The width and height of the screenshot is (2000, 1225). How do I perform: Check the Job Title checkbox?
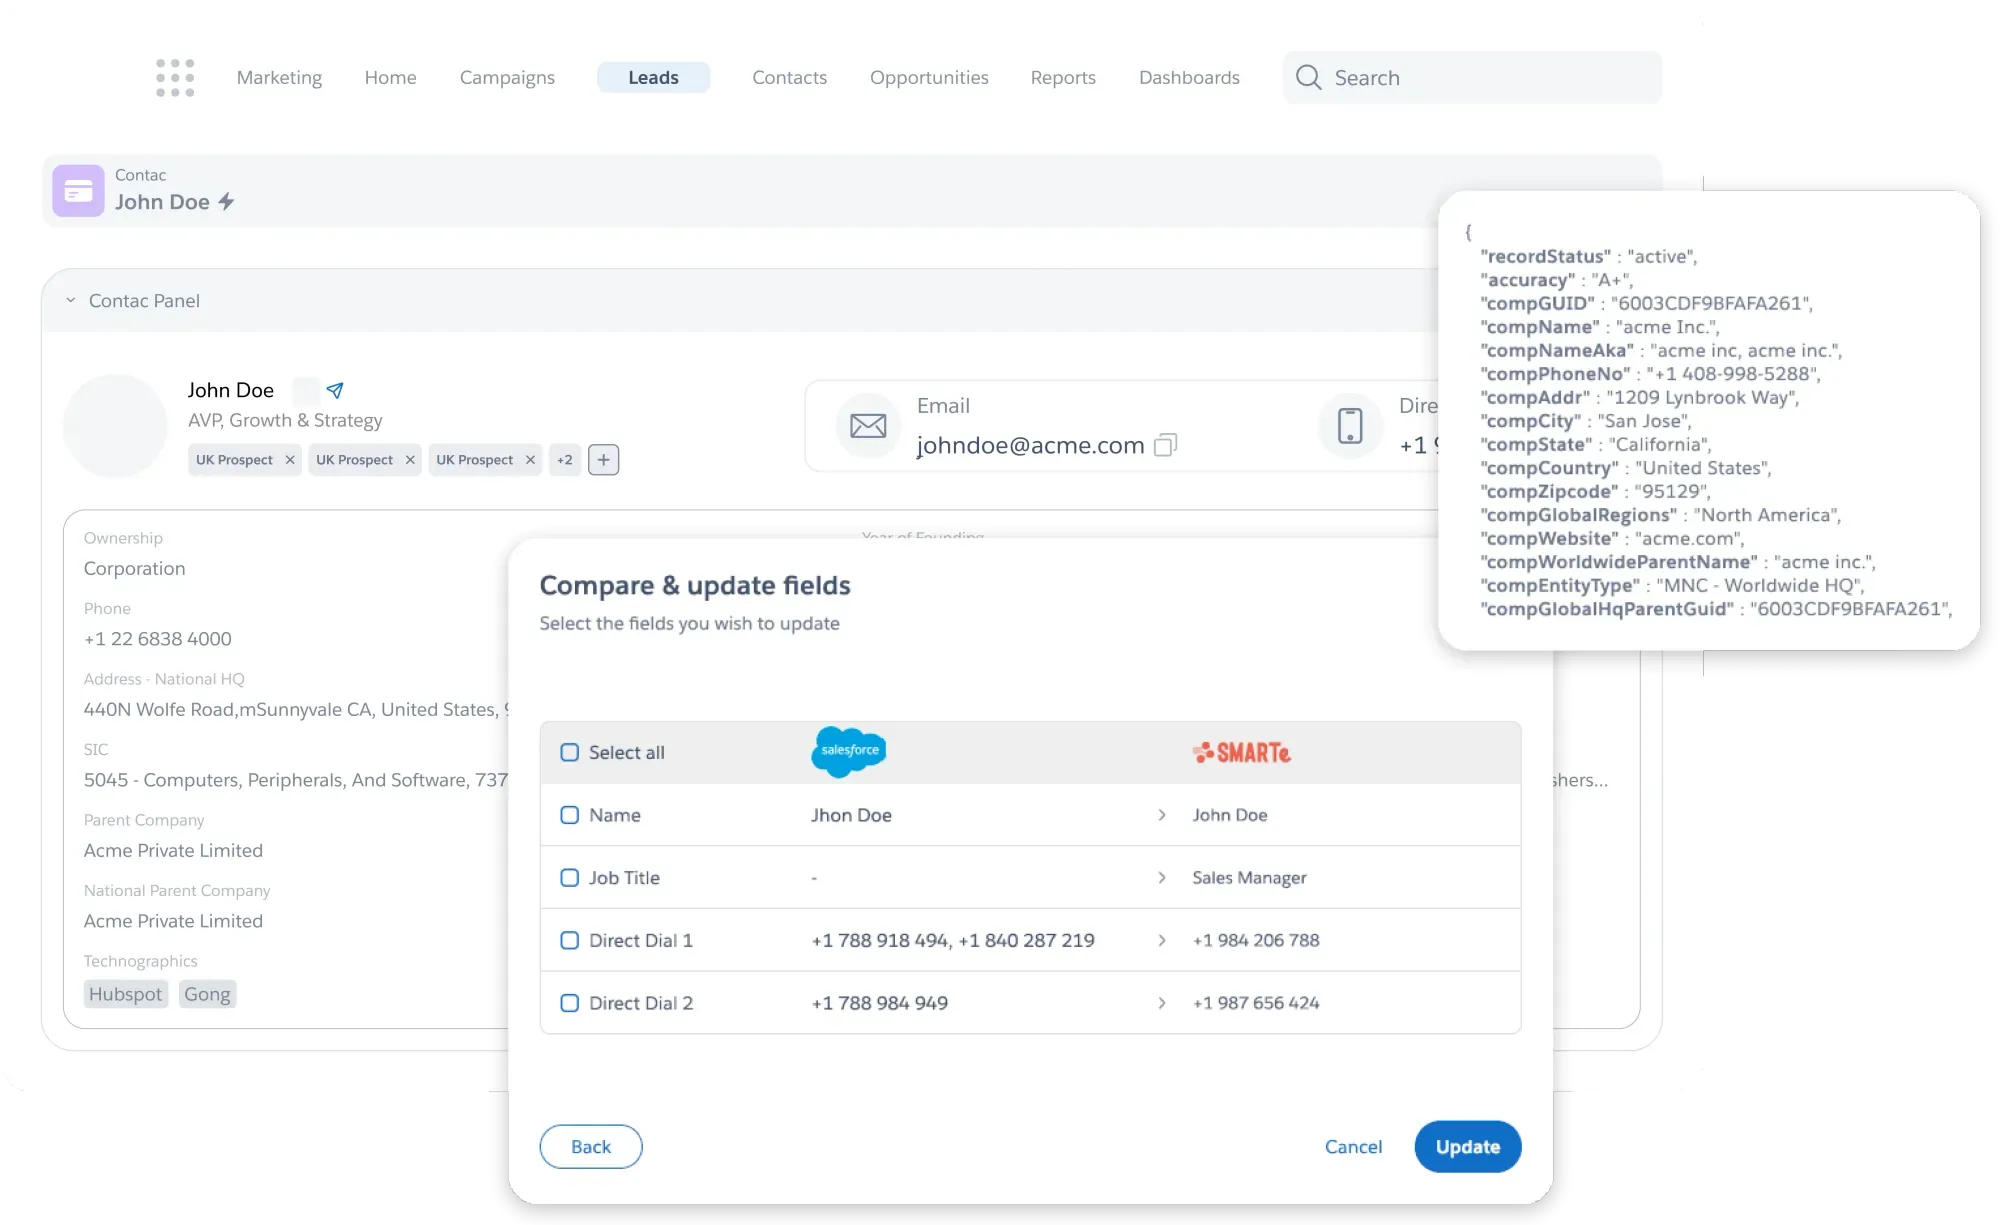coord(569,877)
